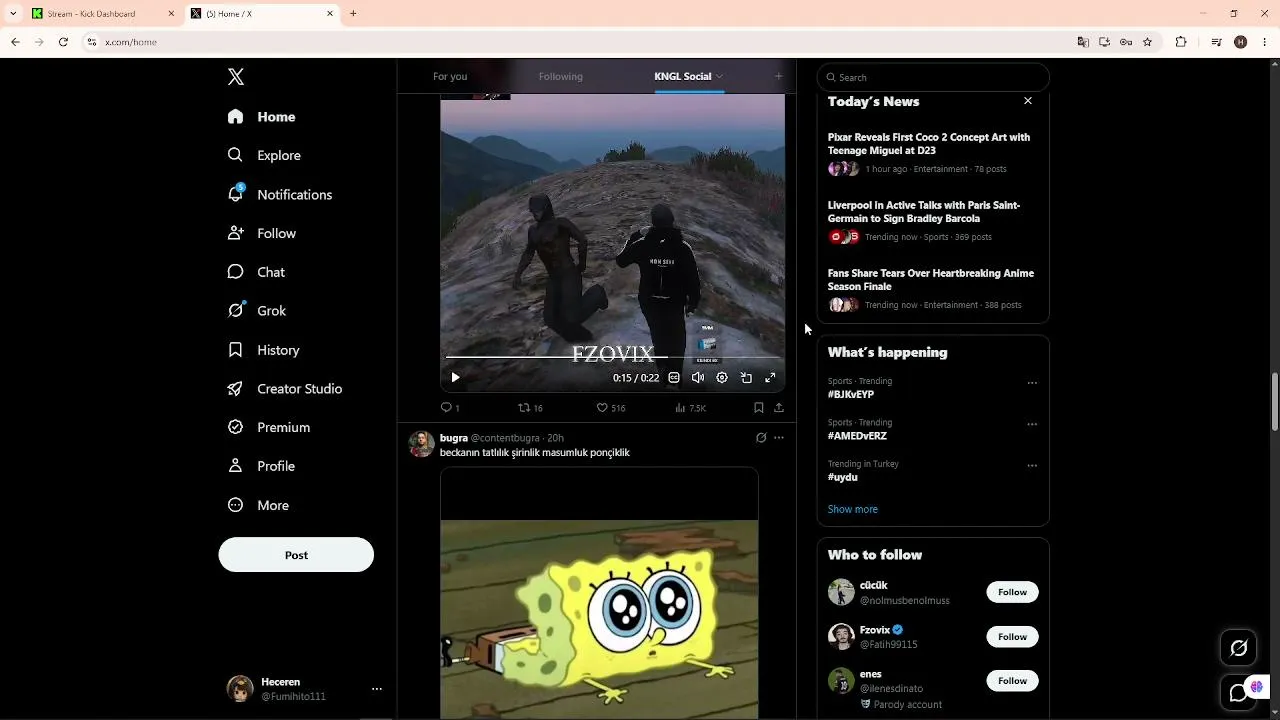Open the Notifications page
The height and width of the screenshot is (720, 1280).
coord(279,194)
